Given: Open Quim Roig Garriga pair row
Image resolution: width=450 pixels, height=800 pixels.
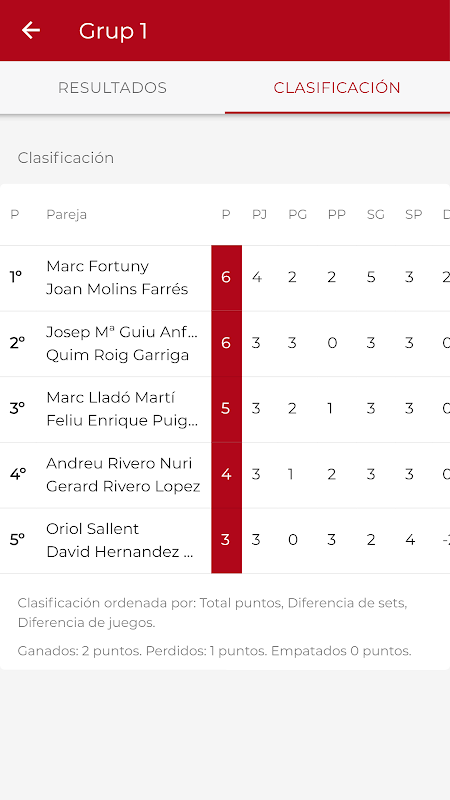Looking at the screenshot, I should click(x=225, y=343).
